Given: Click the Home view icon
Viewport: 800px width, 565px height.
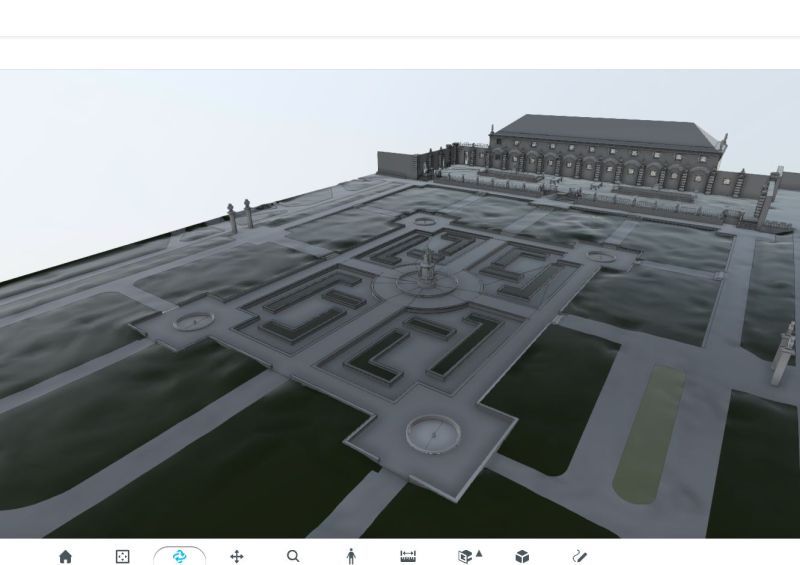Looking at the screenshot, I should 65,556.
